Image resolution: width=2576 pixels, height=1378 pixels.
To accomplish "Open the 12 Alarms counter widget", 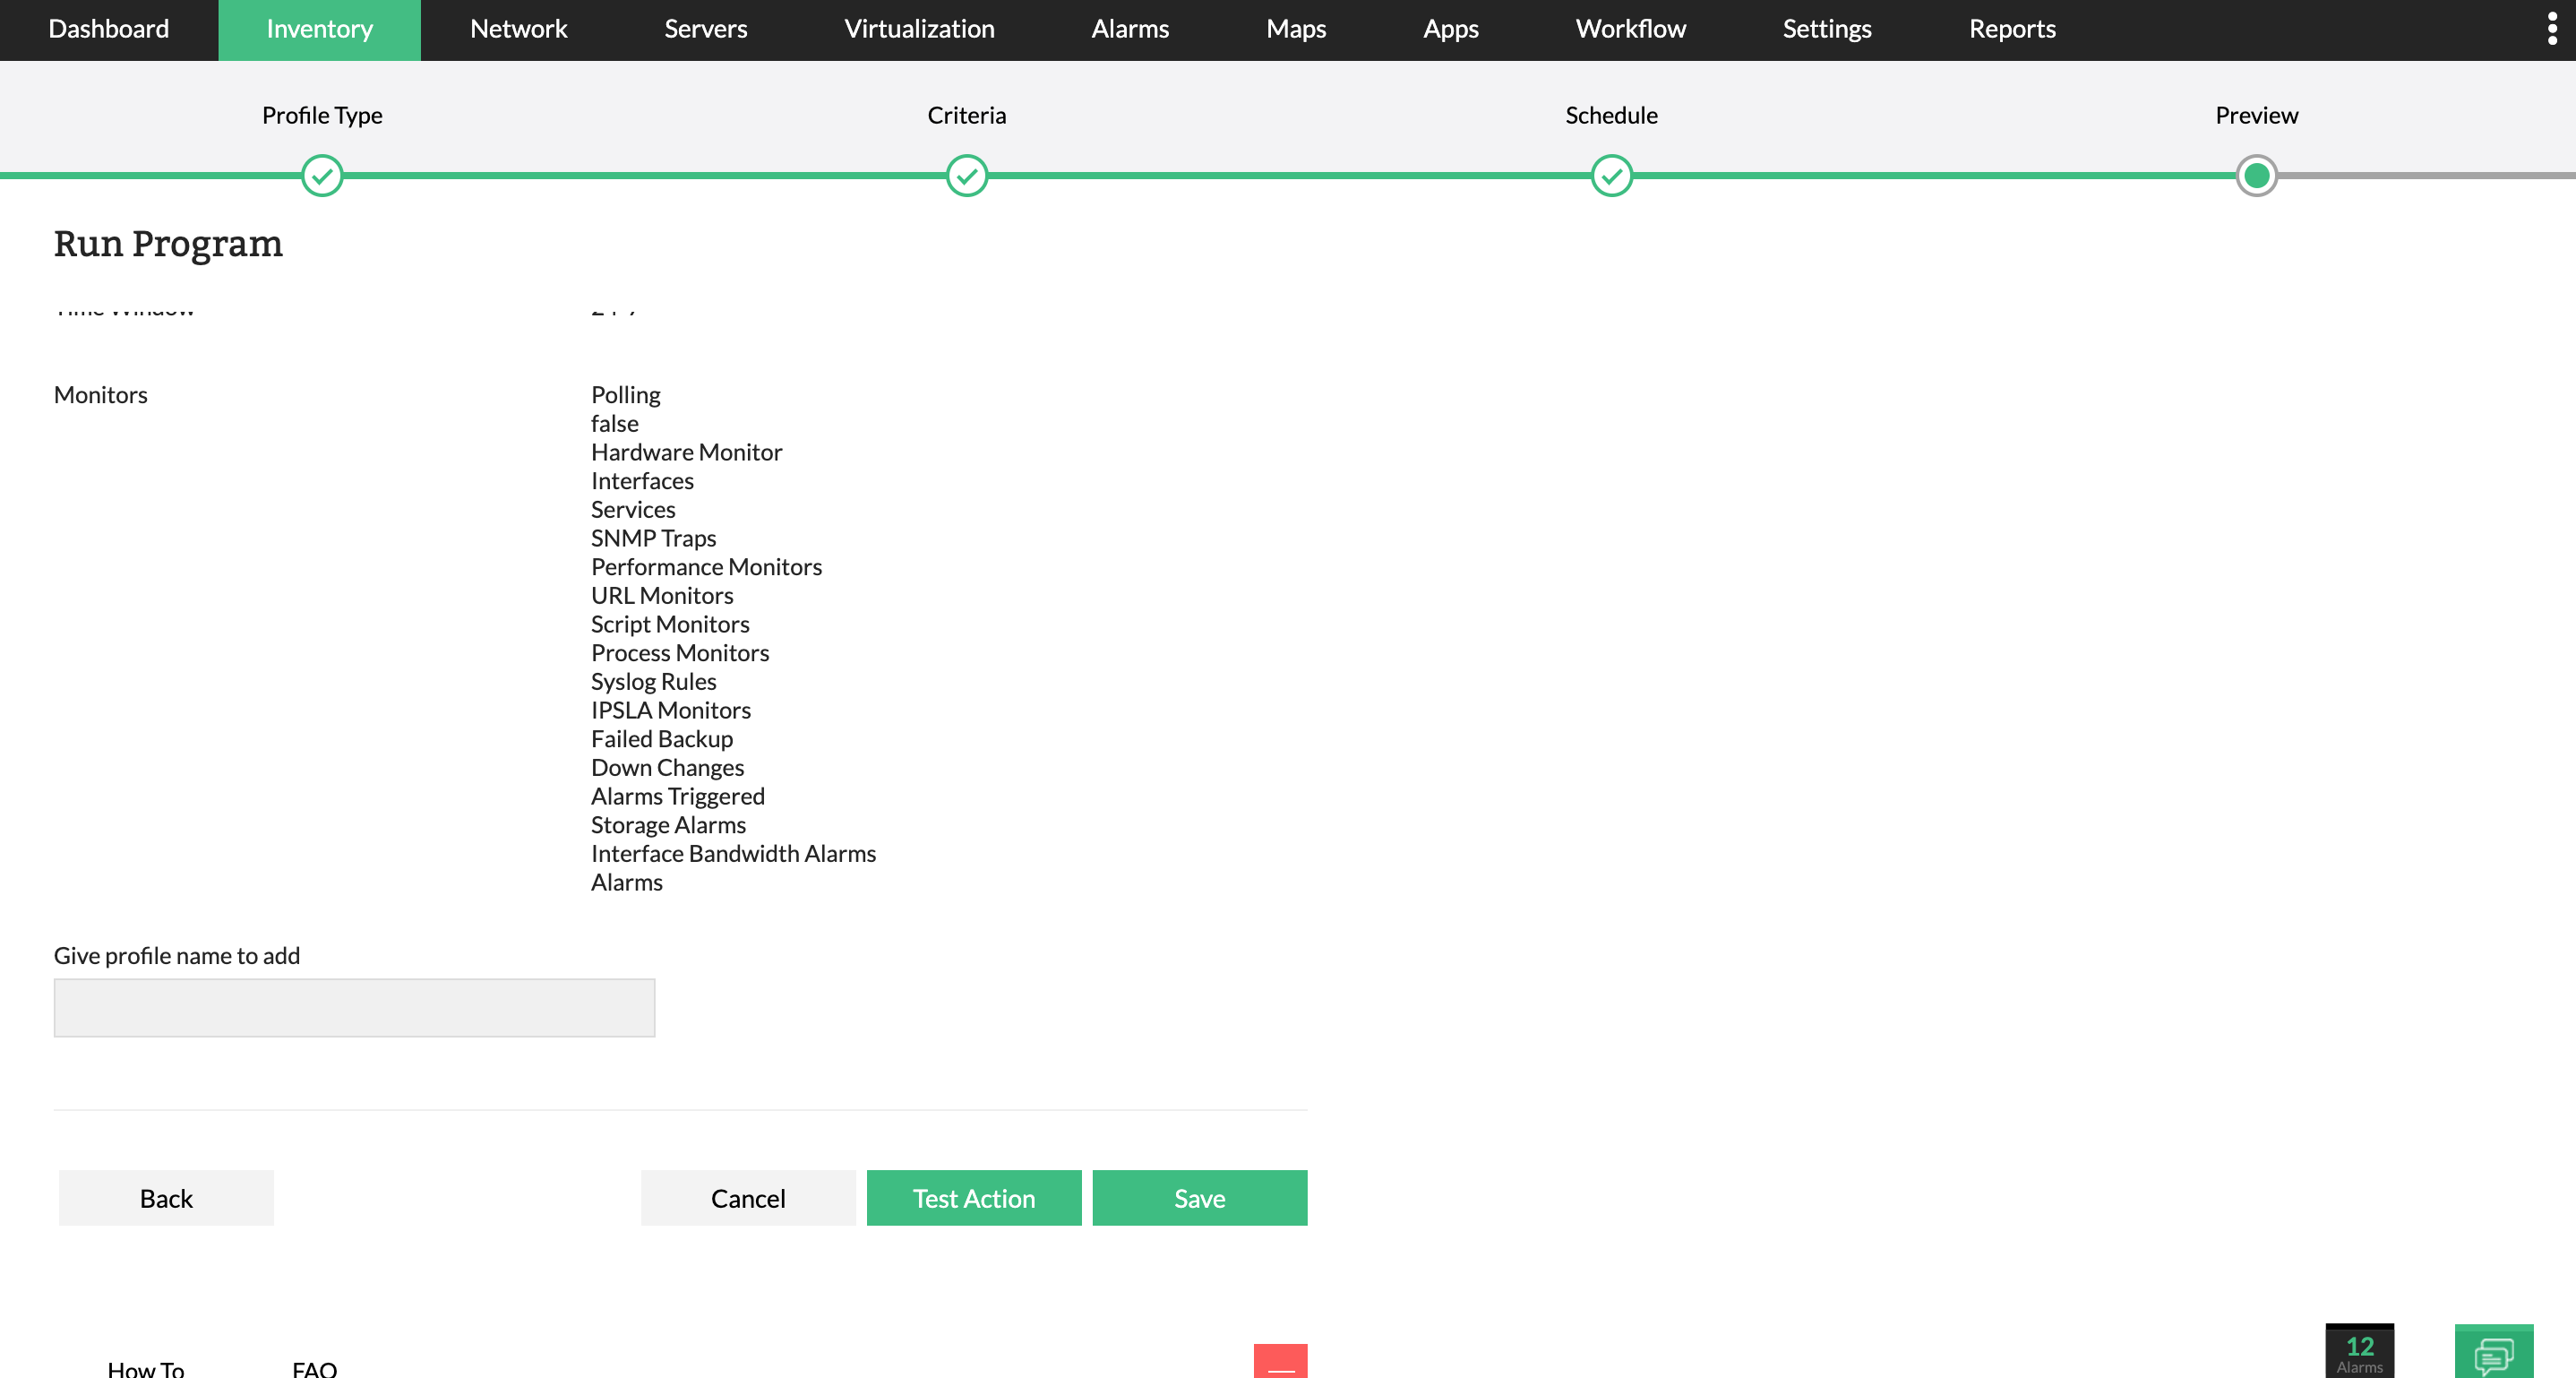I will [x=2359, y=1352].
